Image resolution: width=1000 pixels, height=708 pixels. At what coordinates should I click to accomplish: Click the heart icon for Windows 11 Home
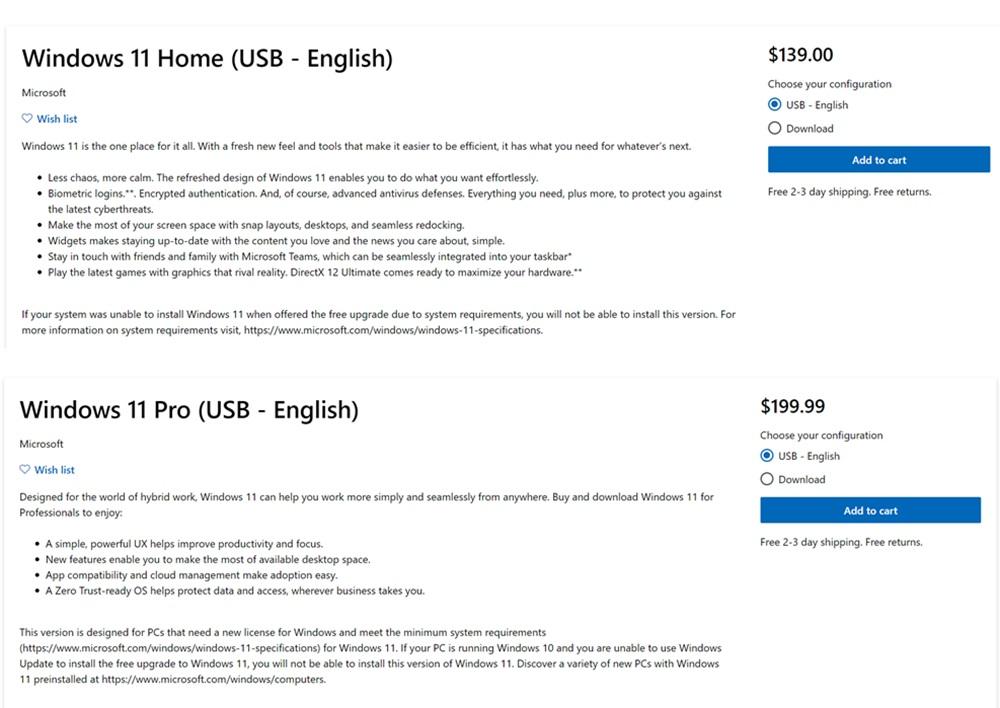coord(27,118)
